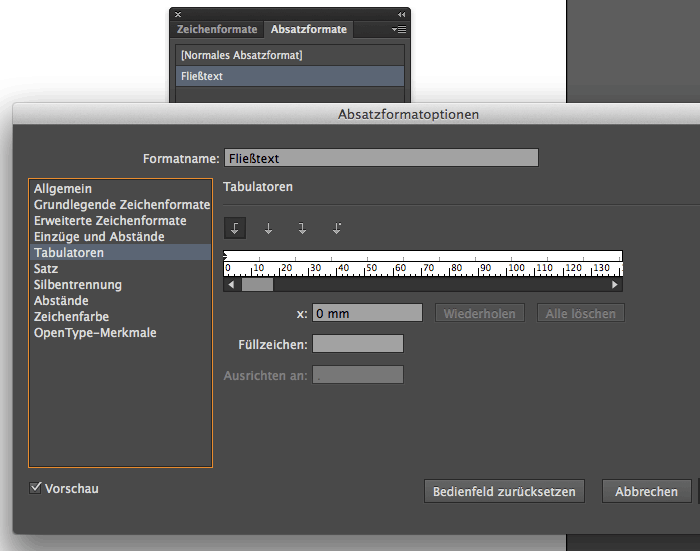
Task: Select the Tabulatoren category
Action: tap(120, 253)
